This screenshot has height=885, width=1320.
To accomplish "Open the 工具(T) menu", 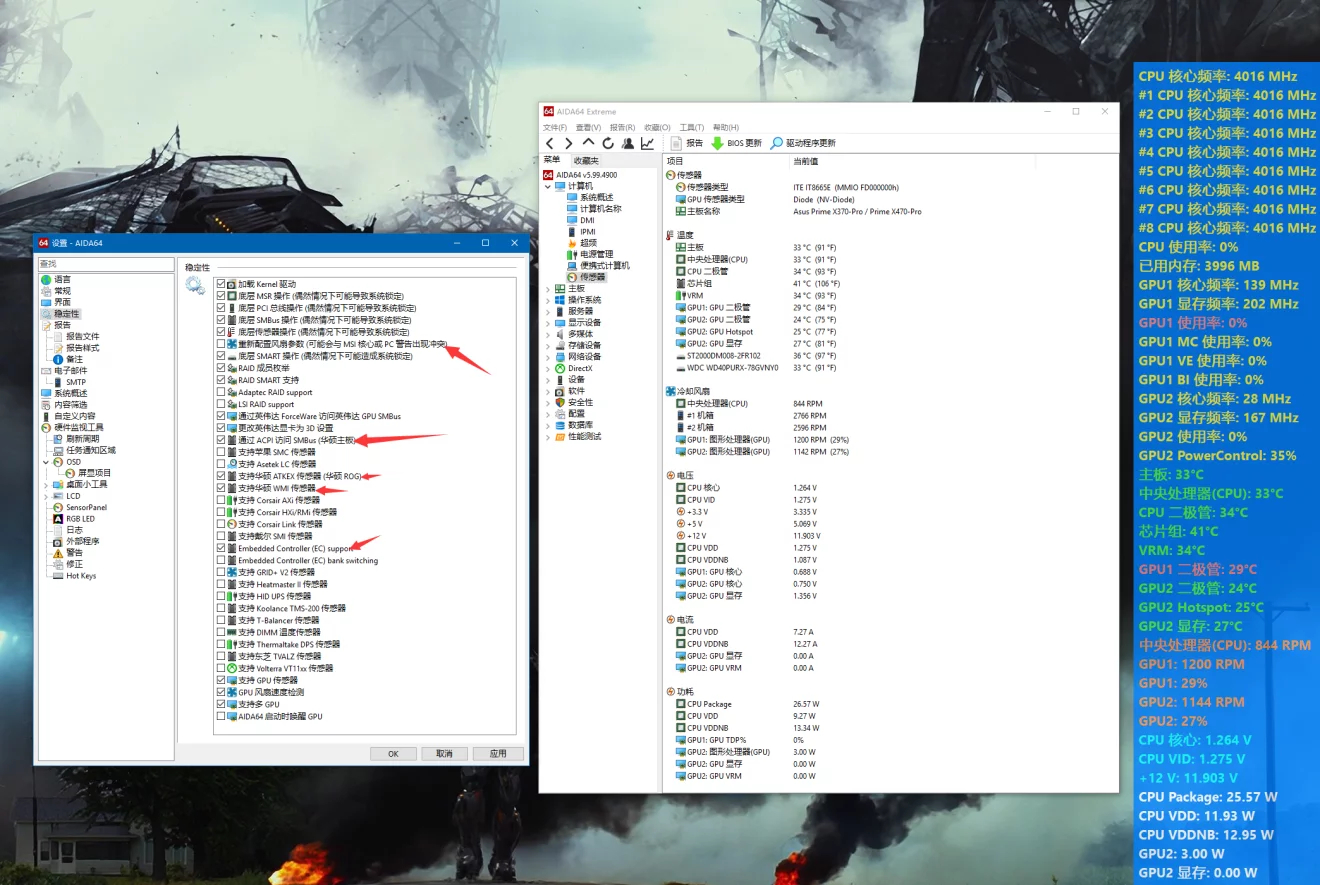I will coord(692,128).
